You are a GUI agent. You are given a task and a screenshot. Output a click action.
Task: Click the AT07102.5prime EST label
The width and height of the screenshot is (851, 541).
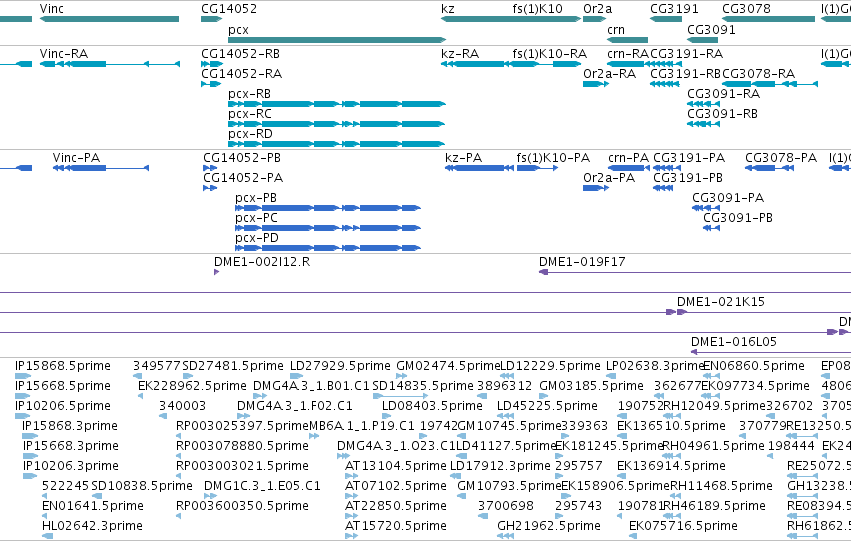[396, 486]
